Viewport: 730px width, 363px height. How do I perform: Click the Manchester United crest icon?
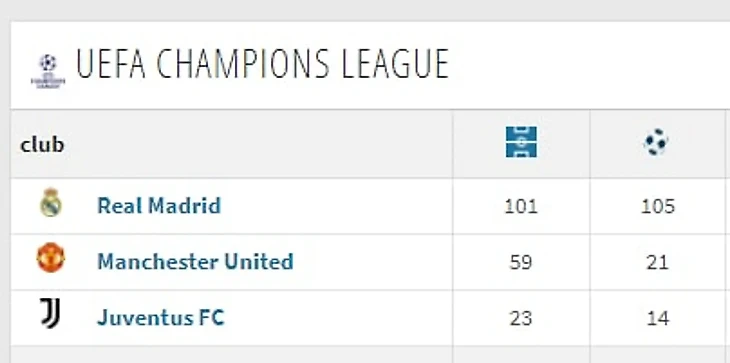point(51,258)
